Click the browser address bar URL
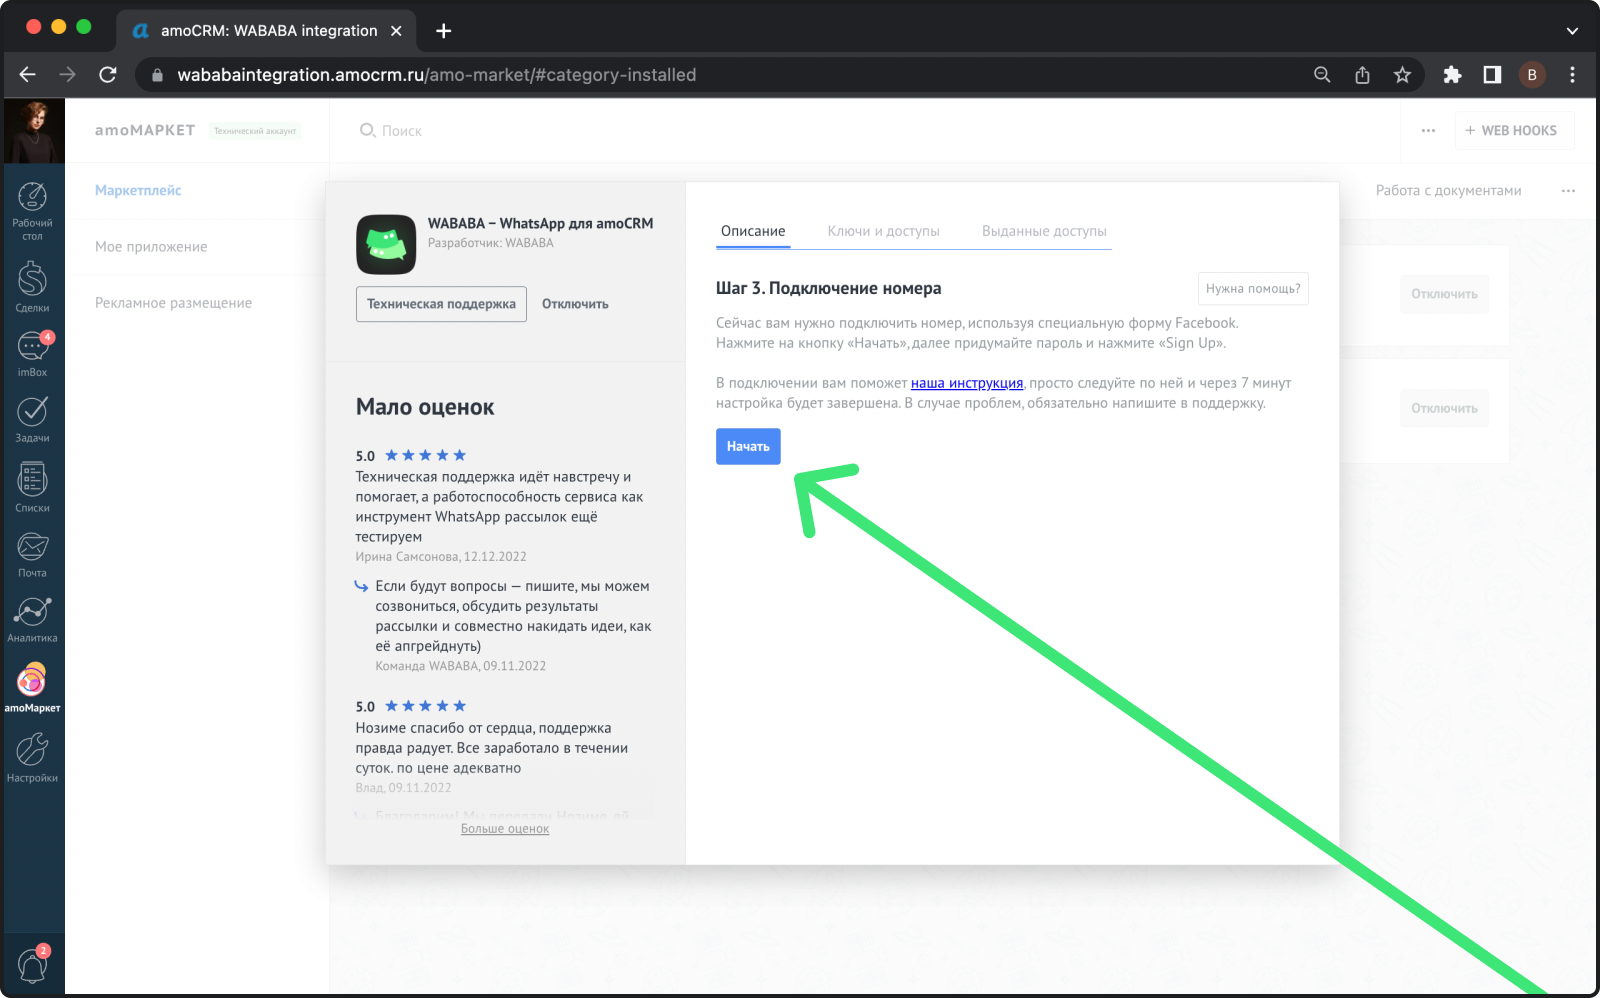This screenshot has width=1600, height=998. 436,75
